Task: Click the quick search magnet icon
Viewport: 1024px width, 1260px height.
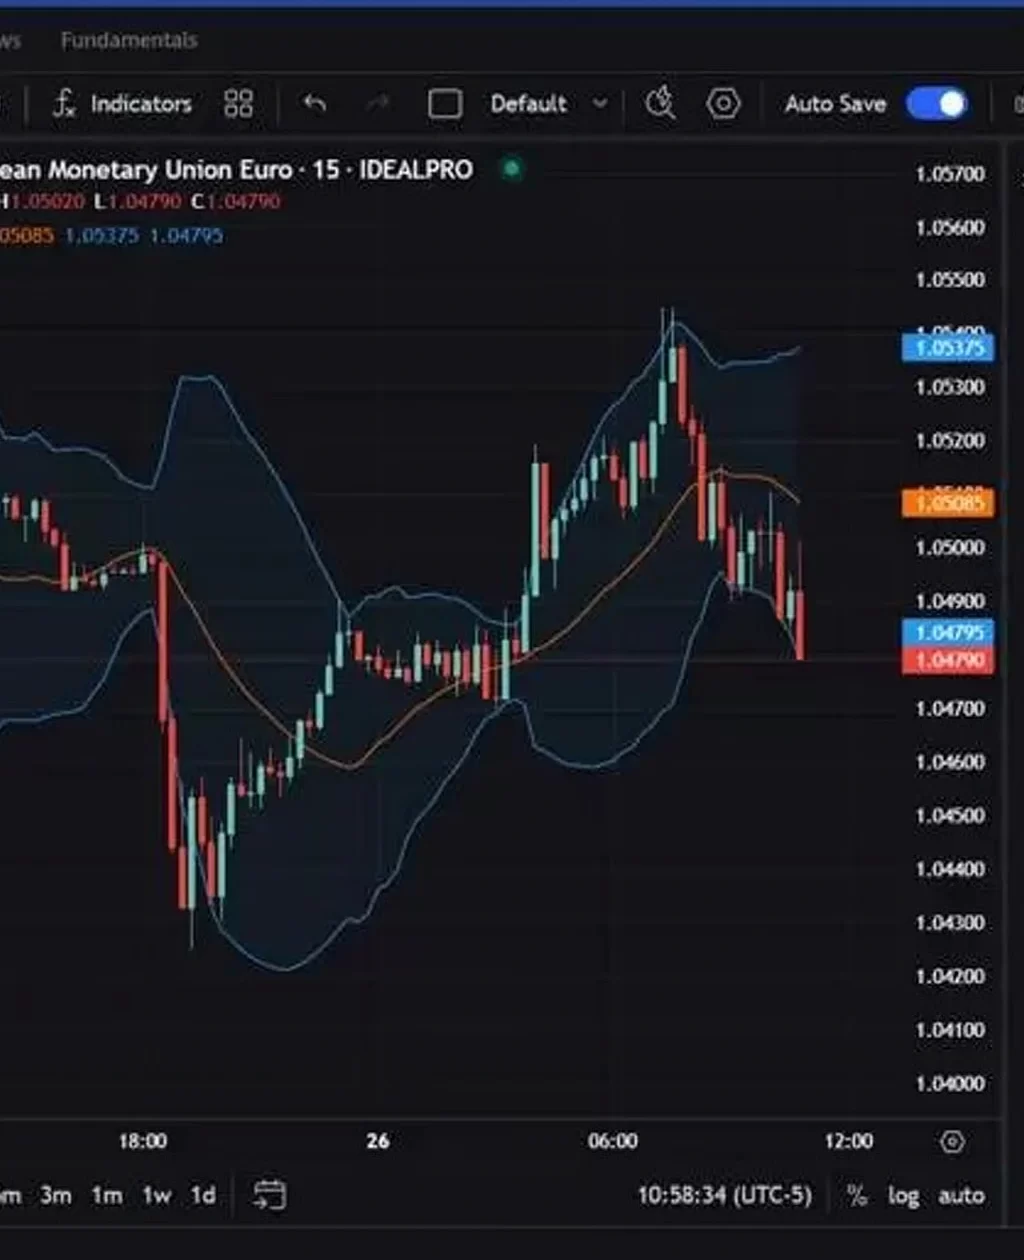Action: (x=660, y=103)
